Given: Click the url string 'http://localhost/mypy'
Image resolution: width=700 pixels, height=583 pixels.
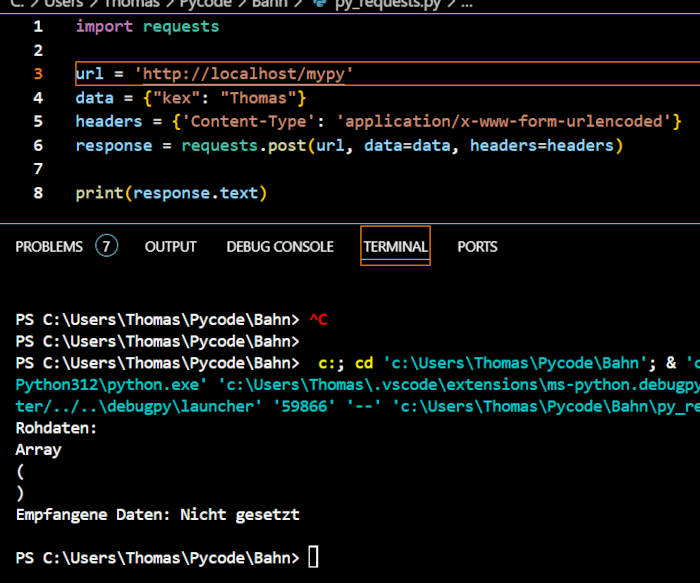Looking at the screenshot, I should point(244,74).
